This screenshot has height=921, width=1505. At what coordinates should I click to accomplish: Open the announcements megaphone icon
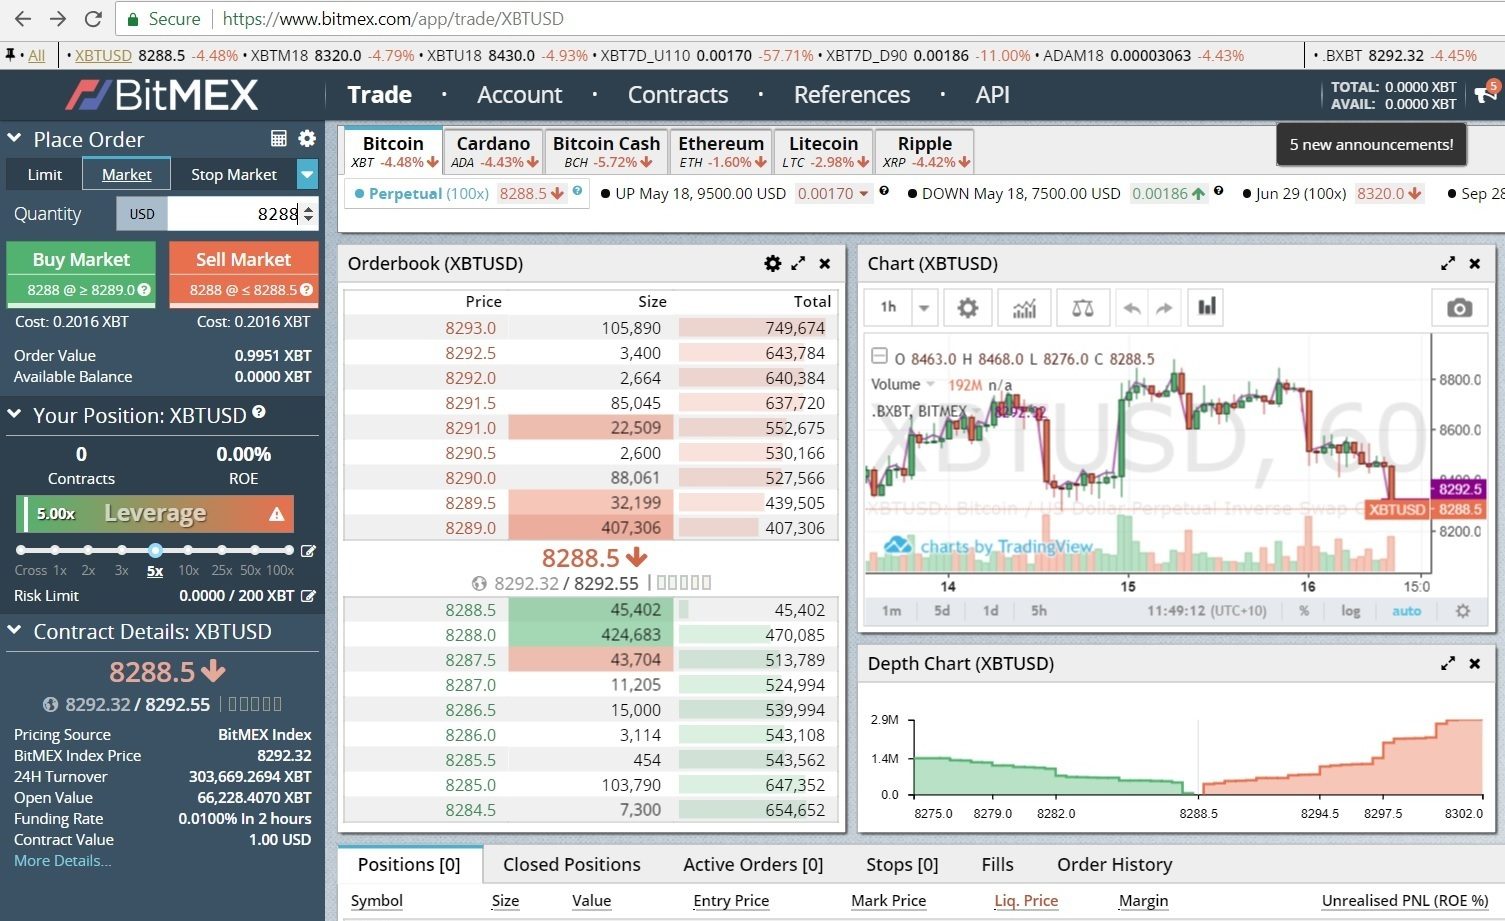point(1486,93)
